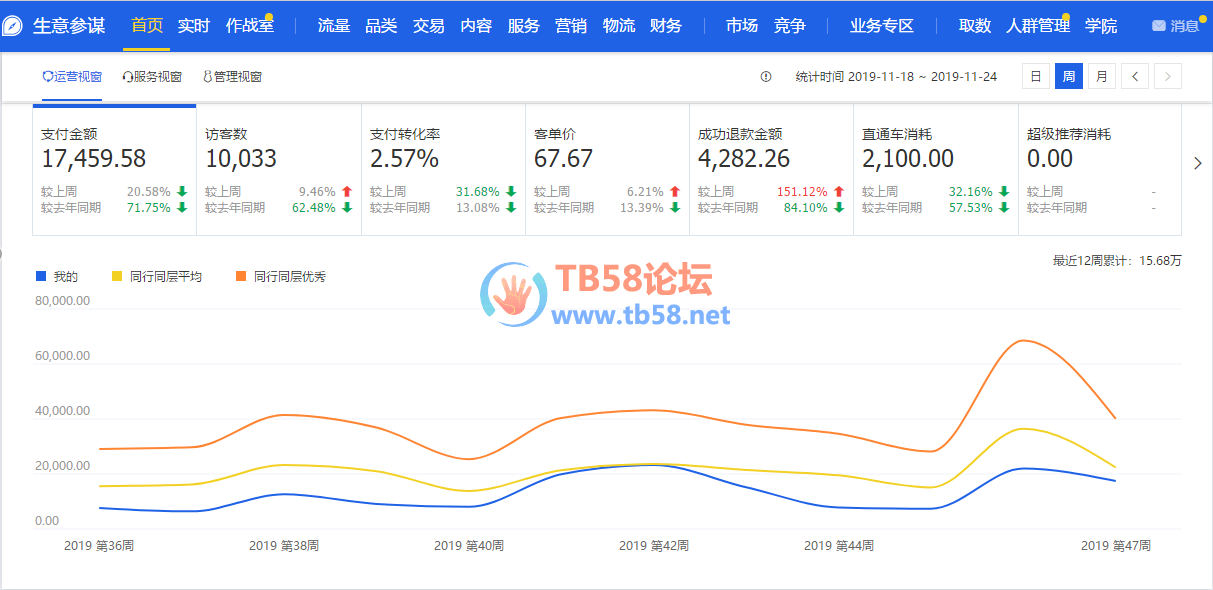
Task: Open the 流量 navigation item
Action: (334, 26)
